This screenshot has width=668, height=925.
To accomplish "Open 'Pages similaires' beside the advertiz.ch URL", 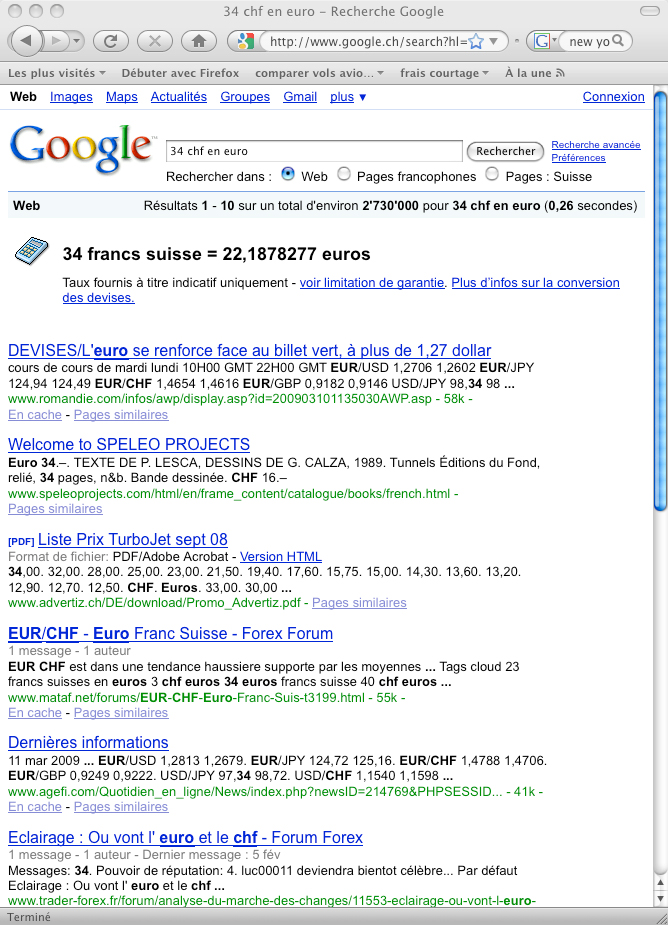I will (x=359, y=603).
